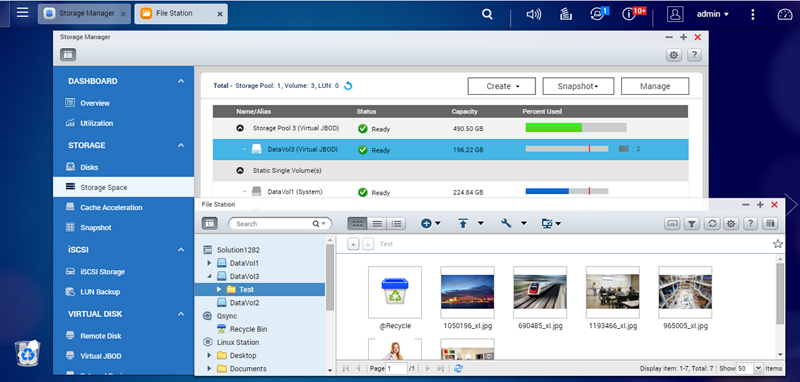Click the Manage button
The width and height of the screenshot is (800, 382).
pos(655,86)
